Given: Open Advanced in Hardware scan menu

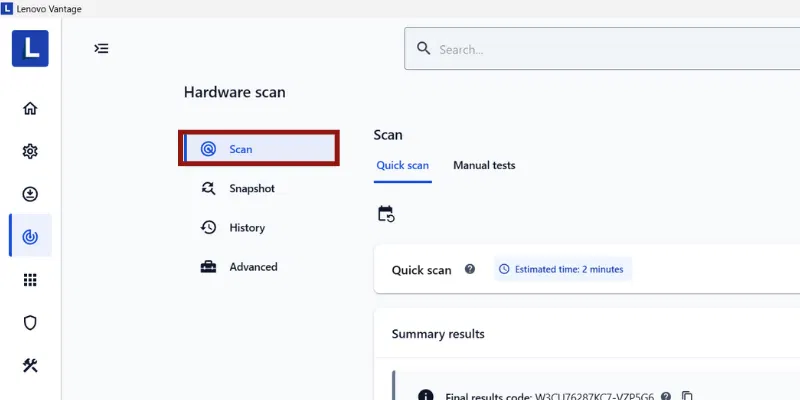Looking at the screenshot, I should [x=253, y=267].
